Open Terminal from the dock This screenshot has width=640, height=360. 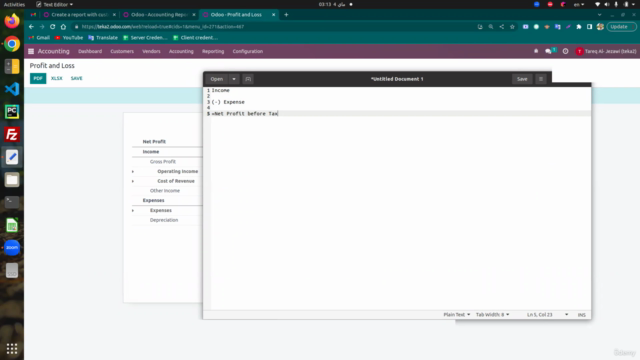pos(12,202)
